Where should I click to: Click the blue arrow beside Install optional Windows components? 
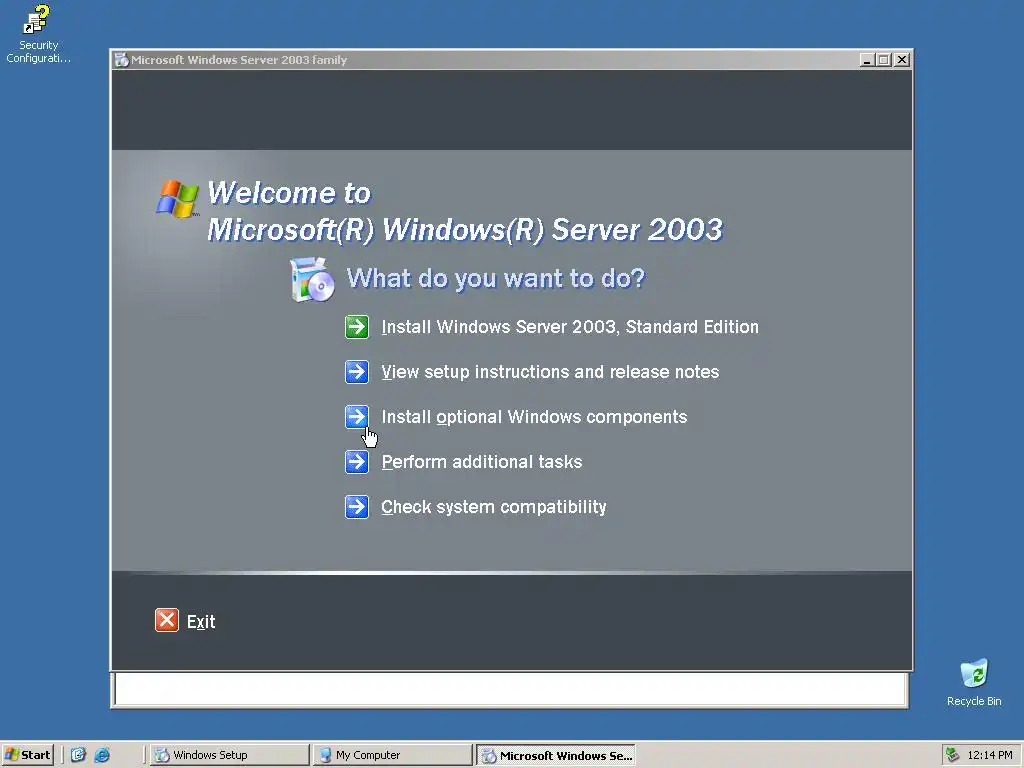[x=357, y=417]
